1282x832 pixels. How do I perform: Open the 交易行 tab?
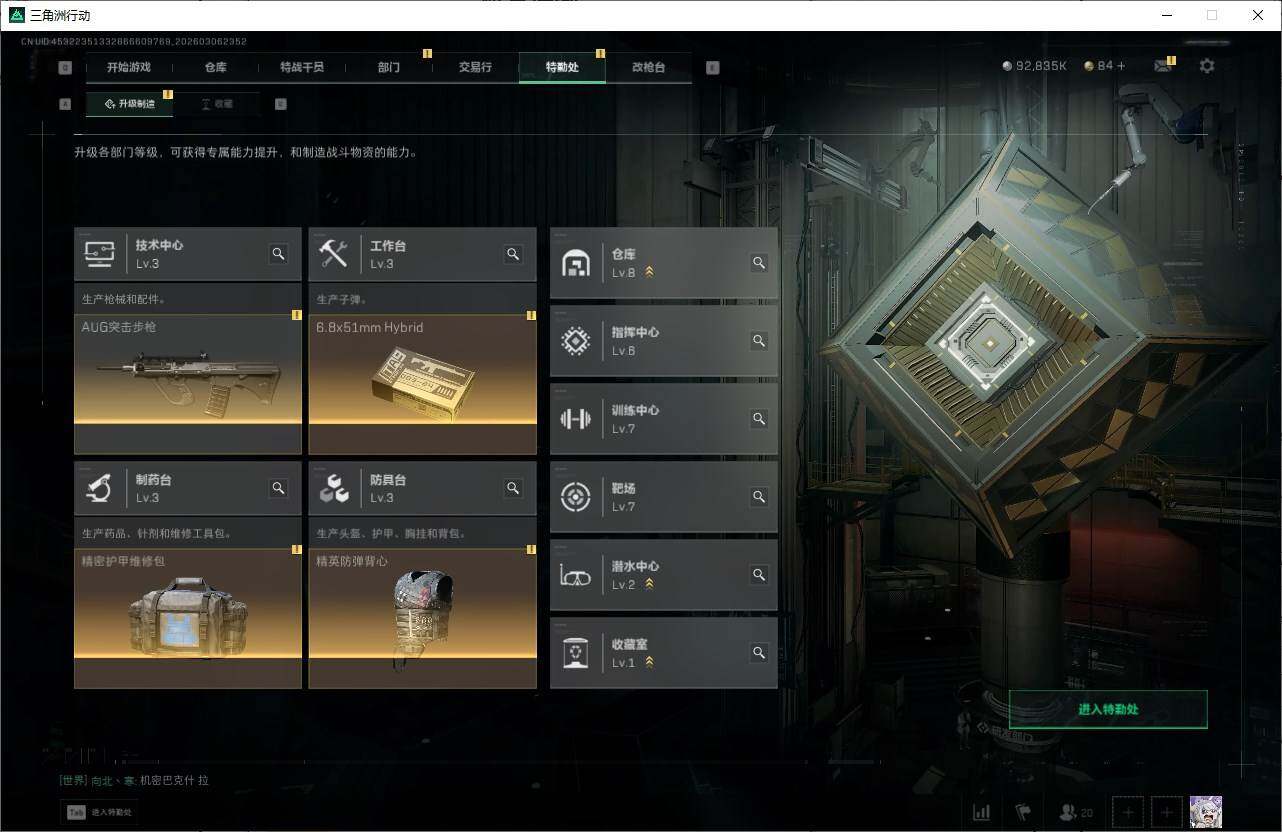[475, 67]
